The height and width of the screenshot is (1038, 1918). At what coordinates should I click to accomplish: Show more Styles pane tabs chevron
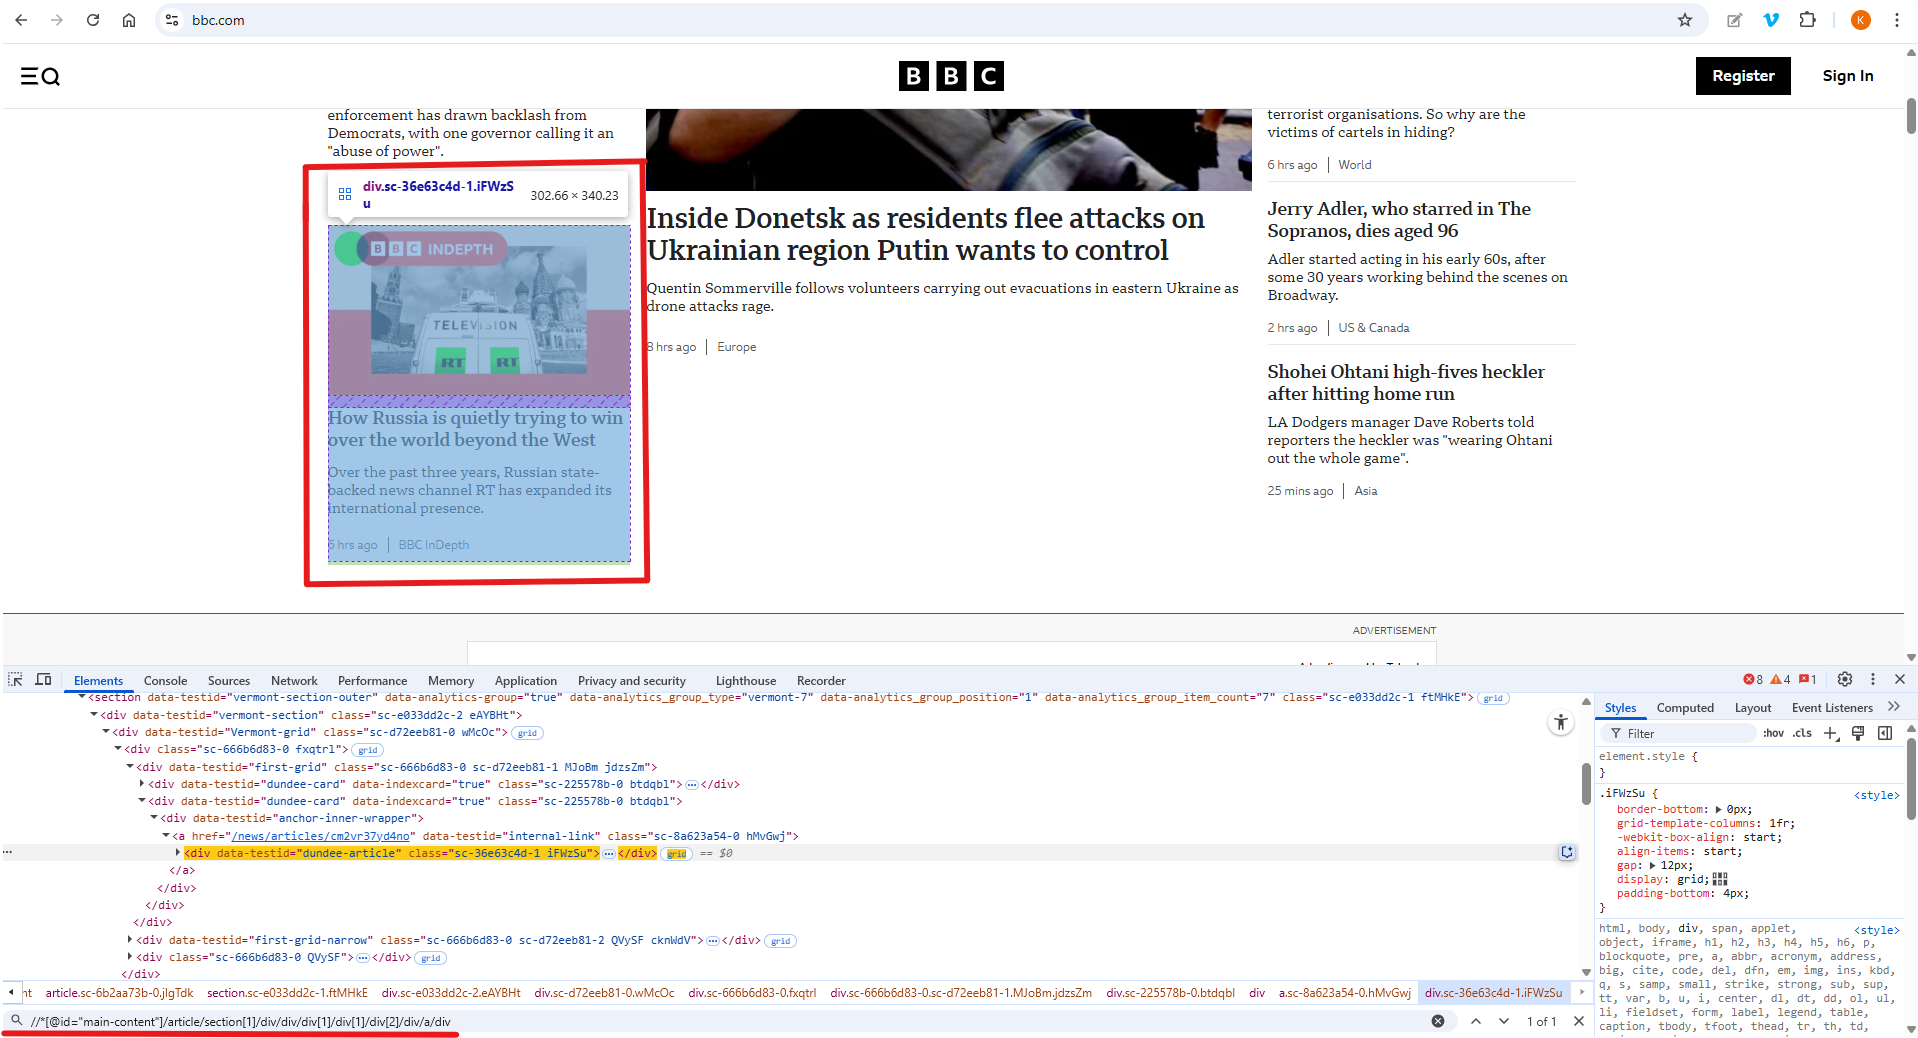[1893, 707]
